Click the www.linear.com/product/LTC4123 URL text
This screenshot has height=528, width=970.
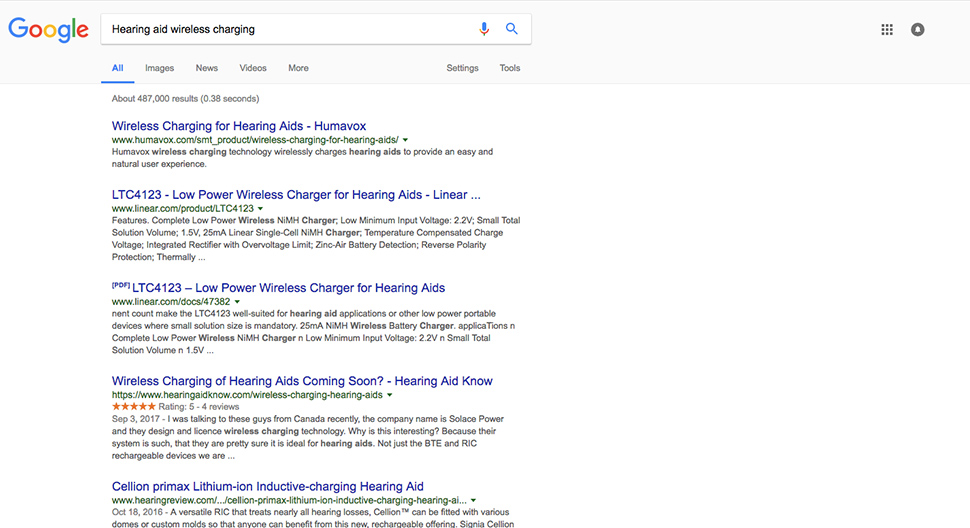tap(182, 209)
